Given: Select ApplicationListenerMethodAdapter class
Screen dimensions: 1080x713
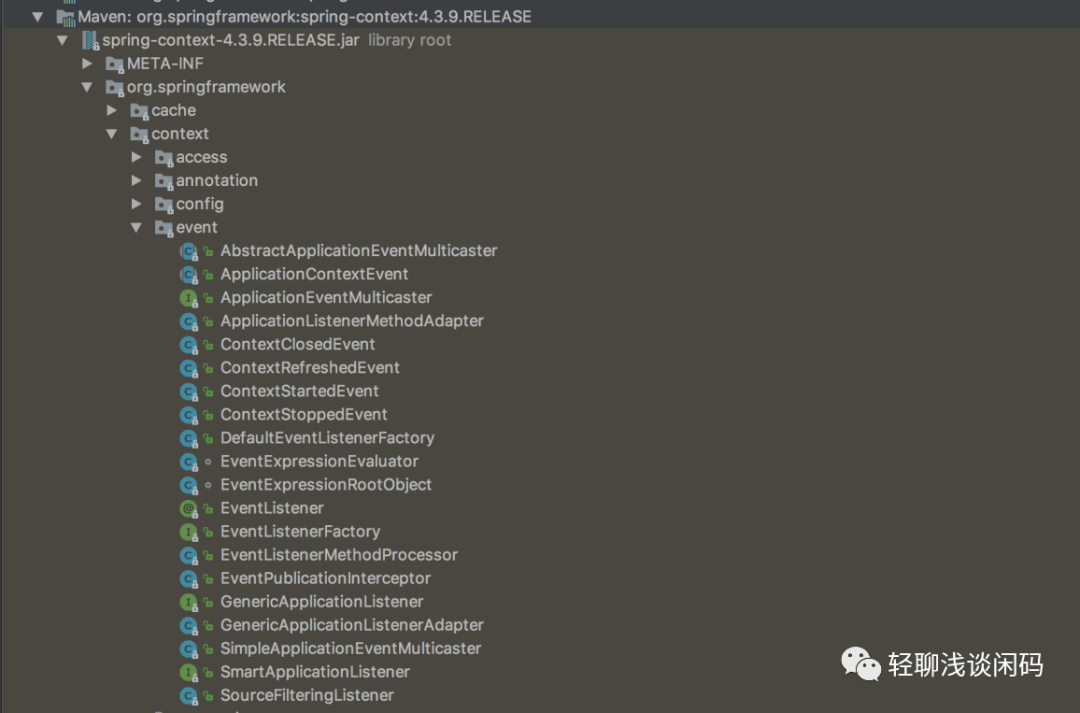Looking at the screenshot, I should click(352, 321).
